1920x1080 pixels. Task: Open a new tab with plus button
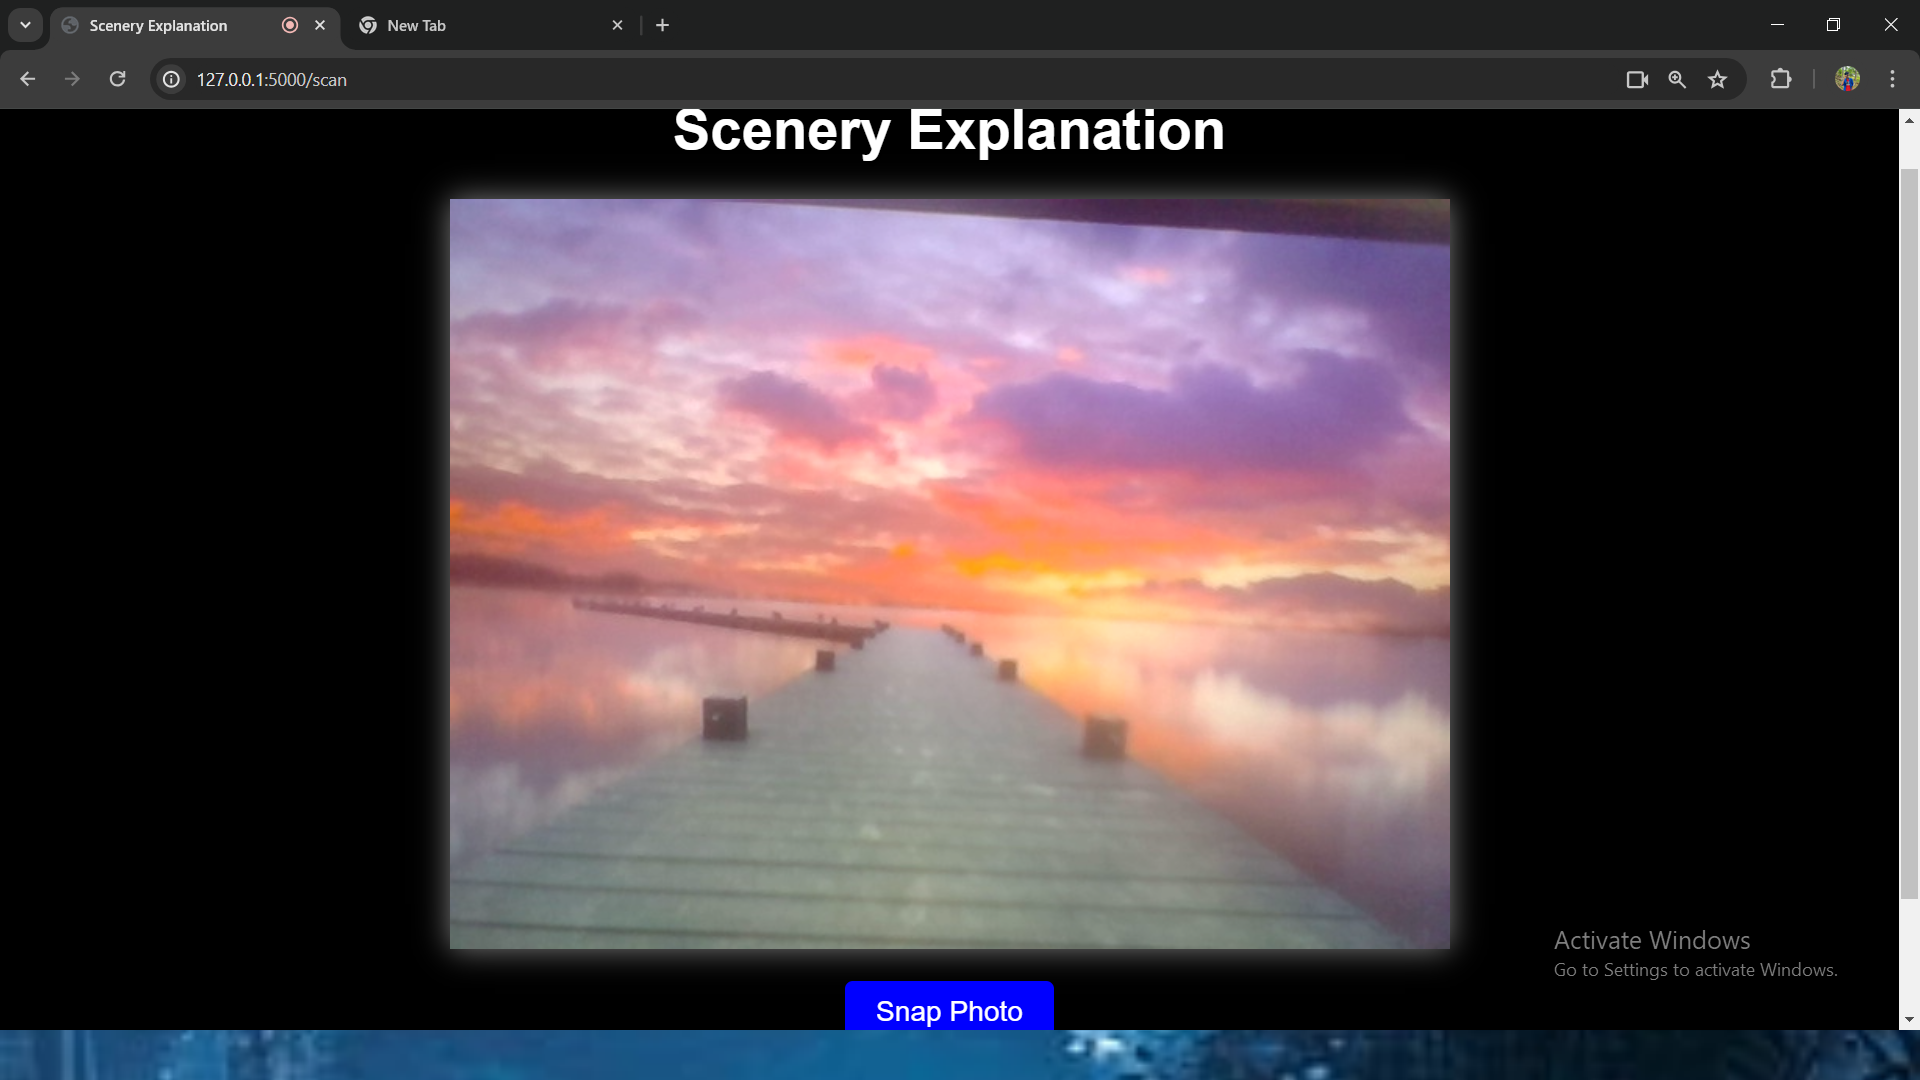point(662,25)
